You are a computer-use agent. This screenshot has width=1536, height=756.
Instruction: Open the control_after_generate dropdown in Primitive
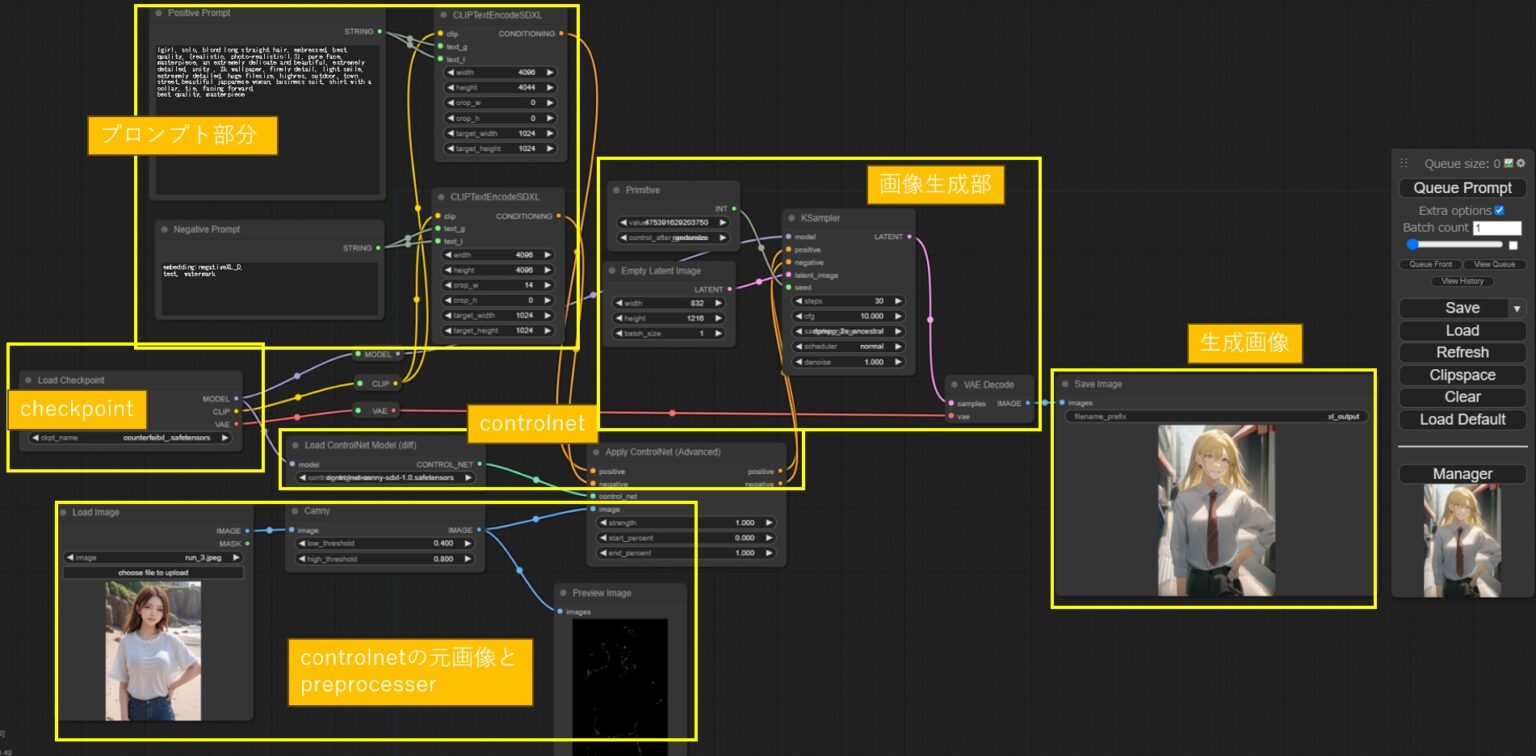670,237
